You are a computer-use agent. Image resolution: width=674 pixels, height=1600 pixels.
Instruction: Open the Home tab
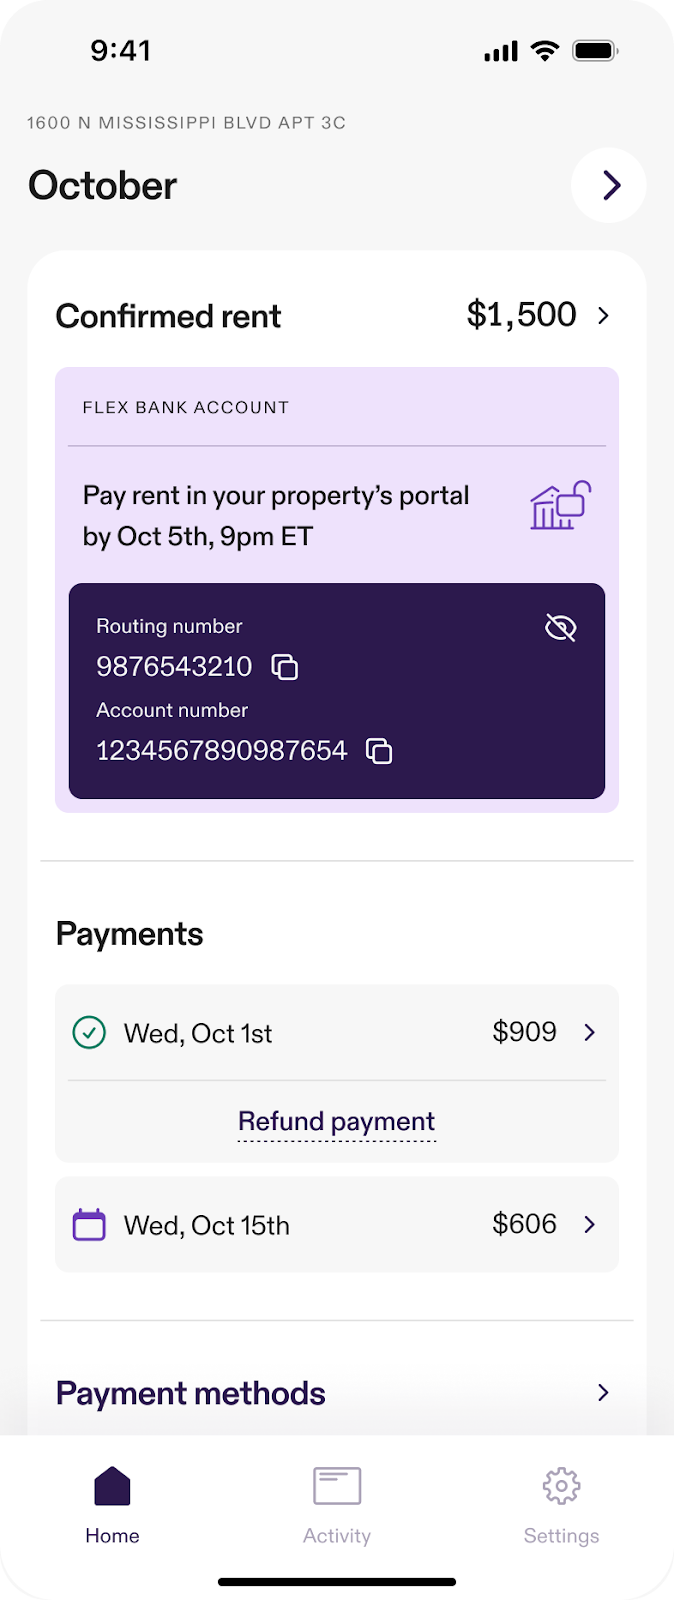tap(112, 1506)
